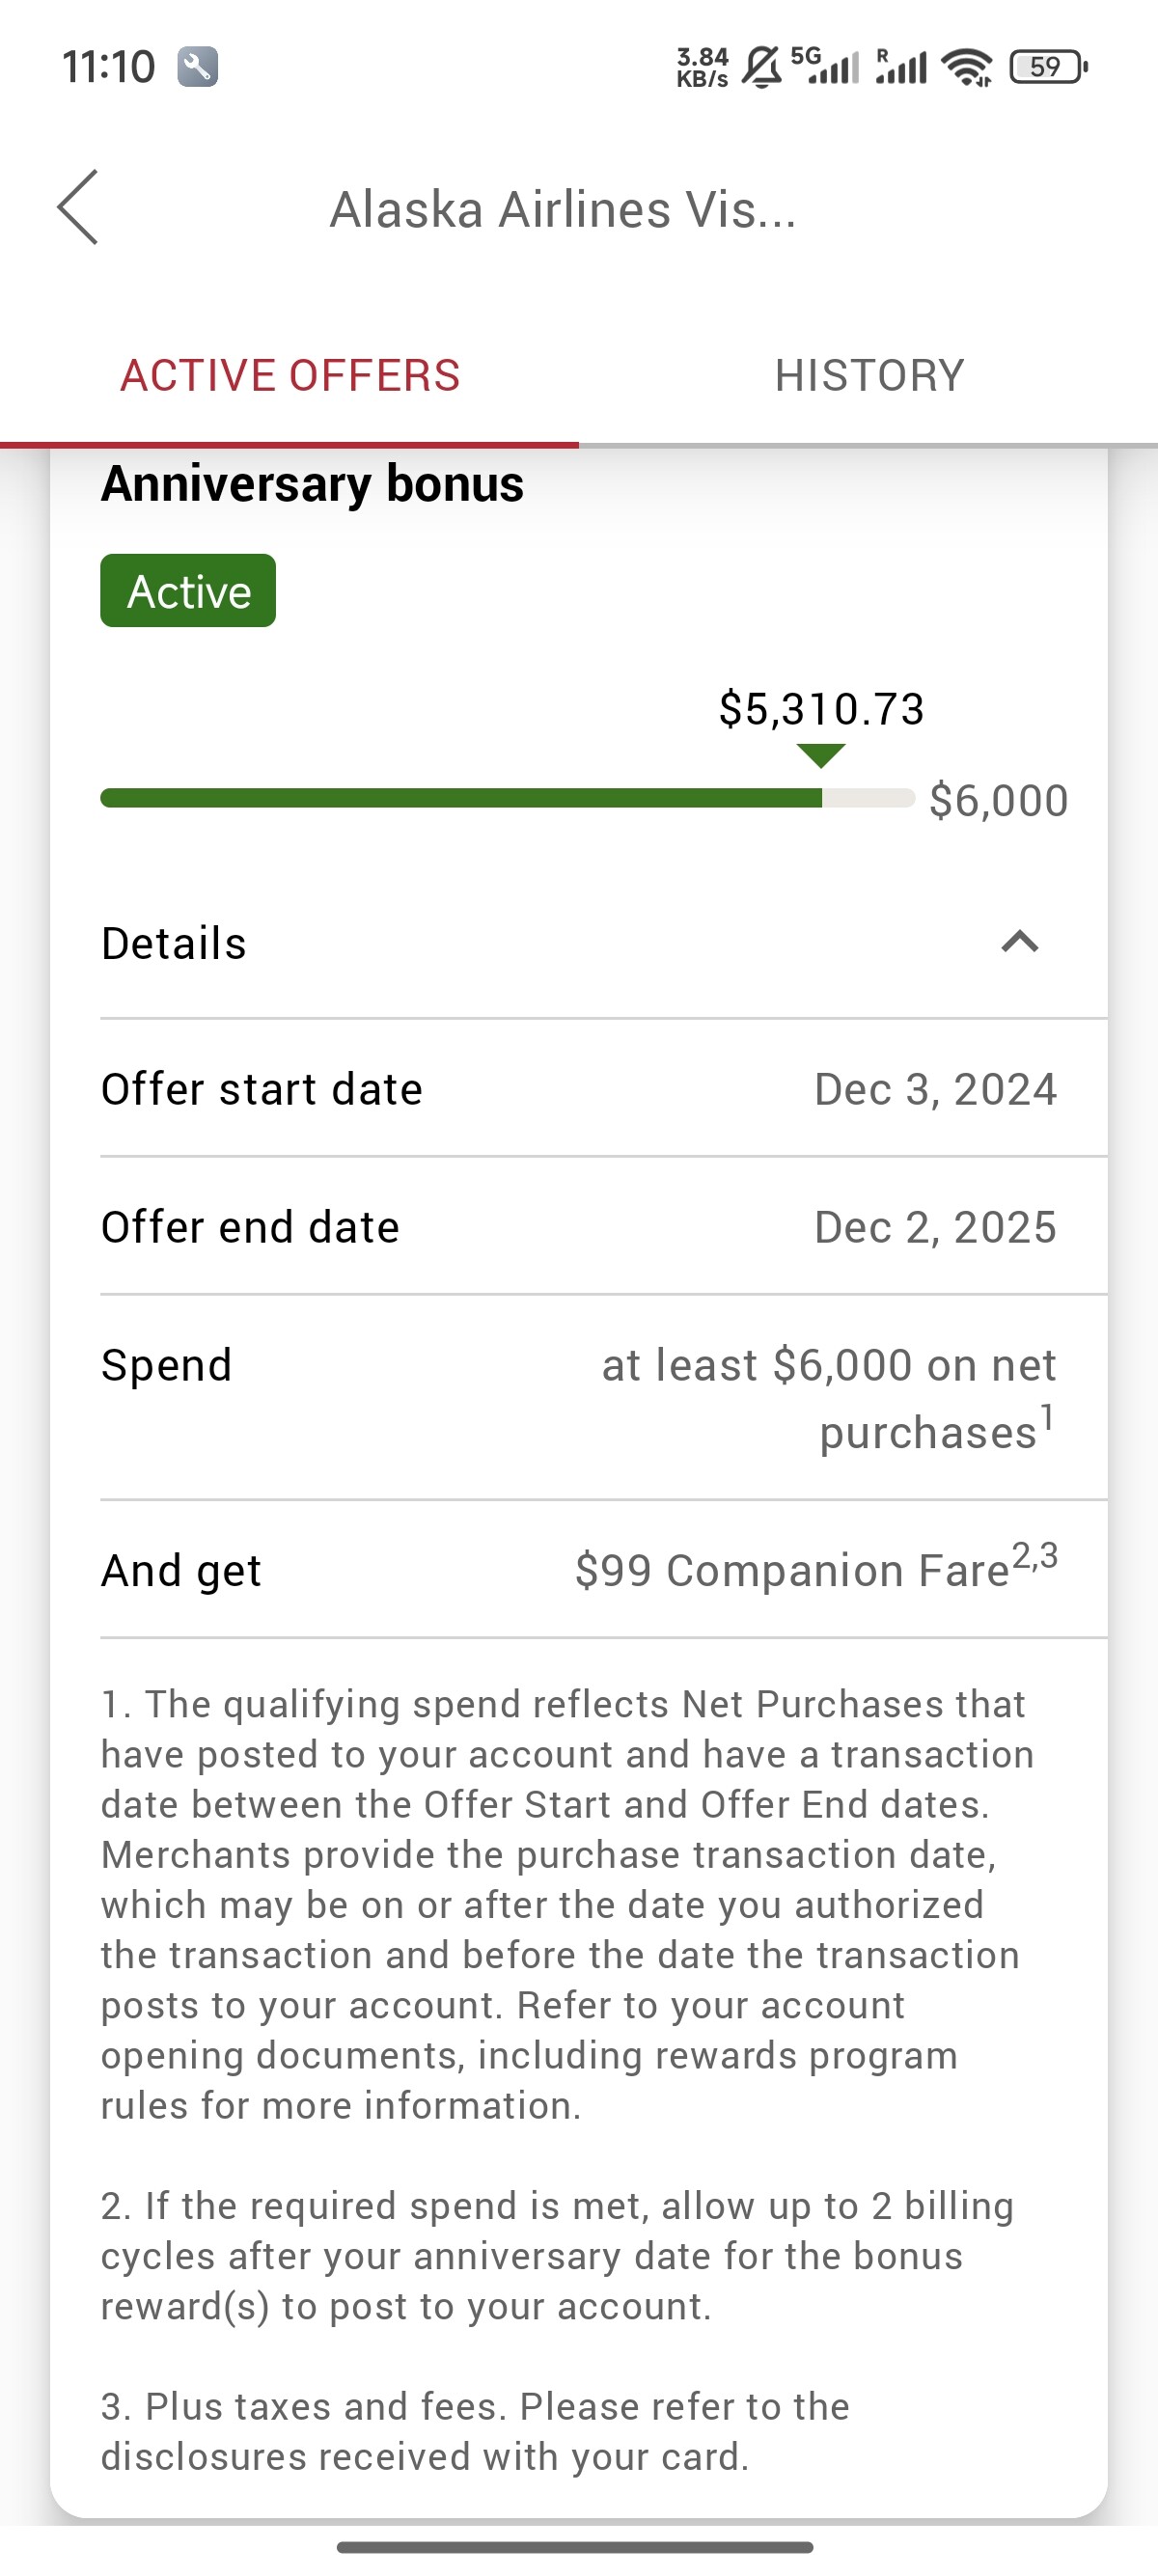1158x2576 pixels.
Task: Tap the back arrow icon
Action: (78, 207)
